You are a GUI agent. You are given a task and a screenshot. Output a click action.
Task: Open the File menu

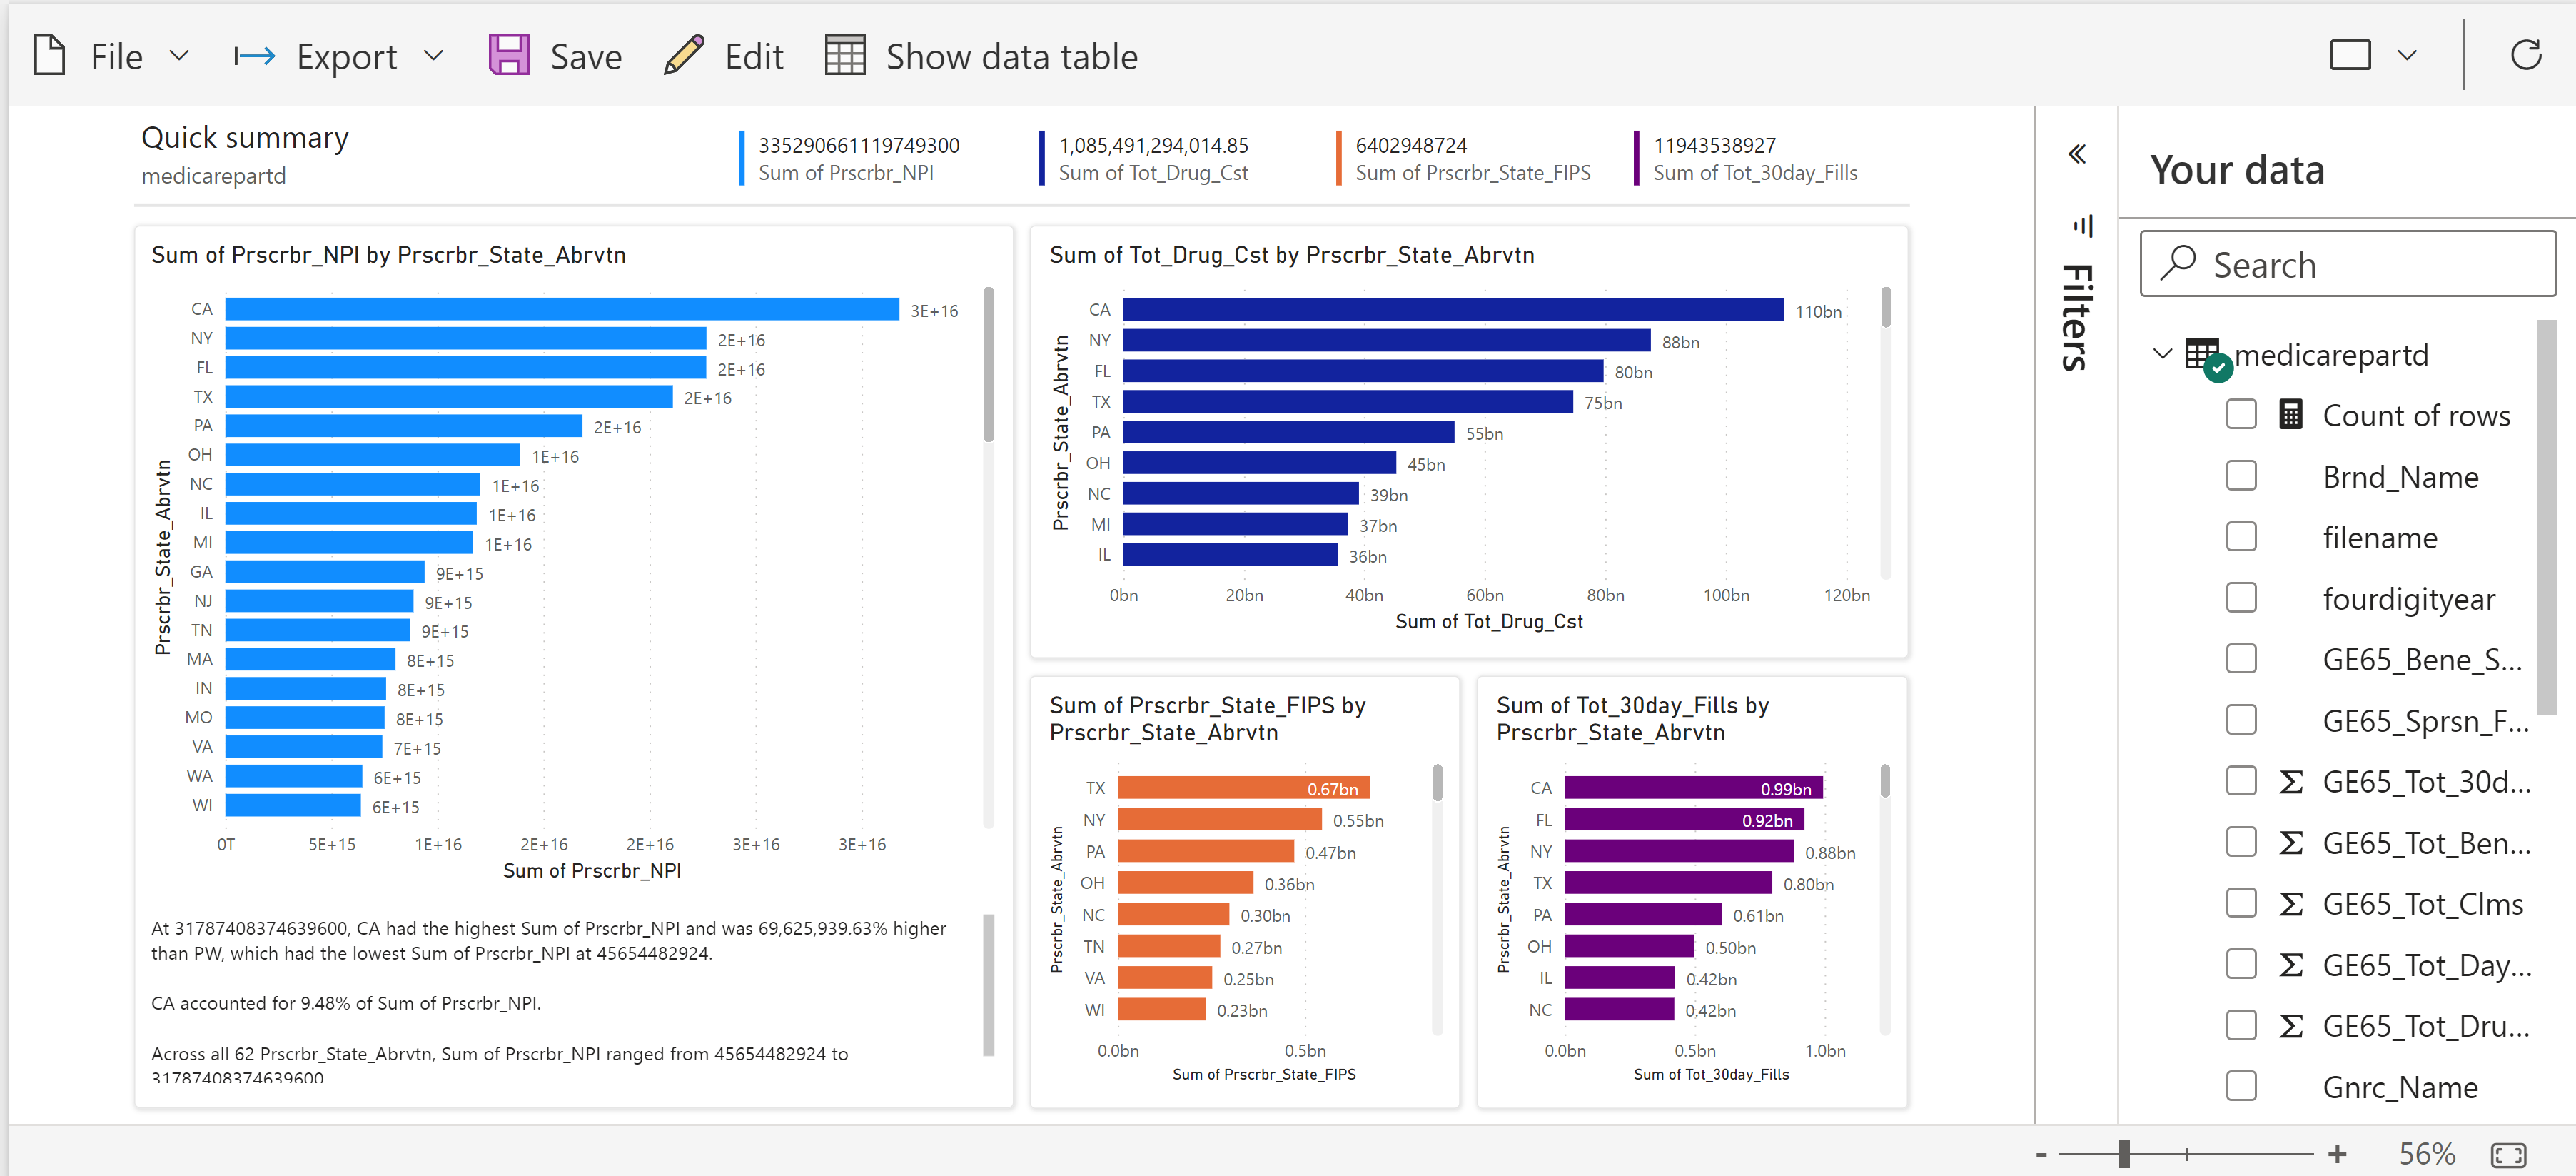point(117,57)
